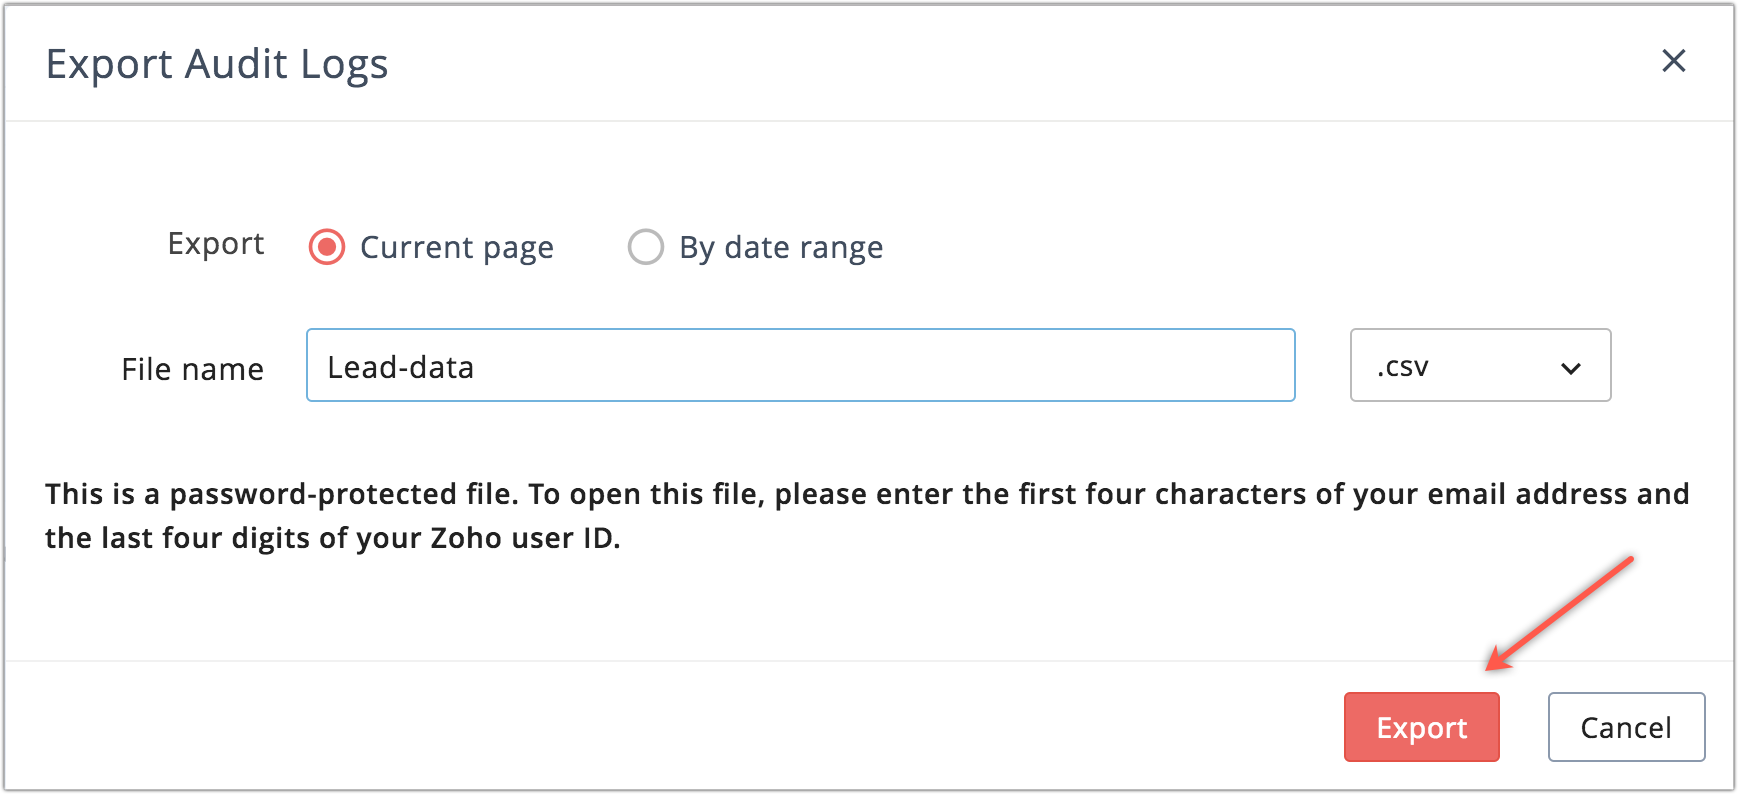Click the Export label beside radio options

(215, 244)
